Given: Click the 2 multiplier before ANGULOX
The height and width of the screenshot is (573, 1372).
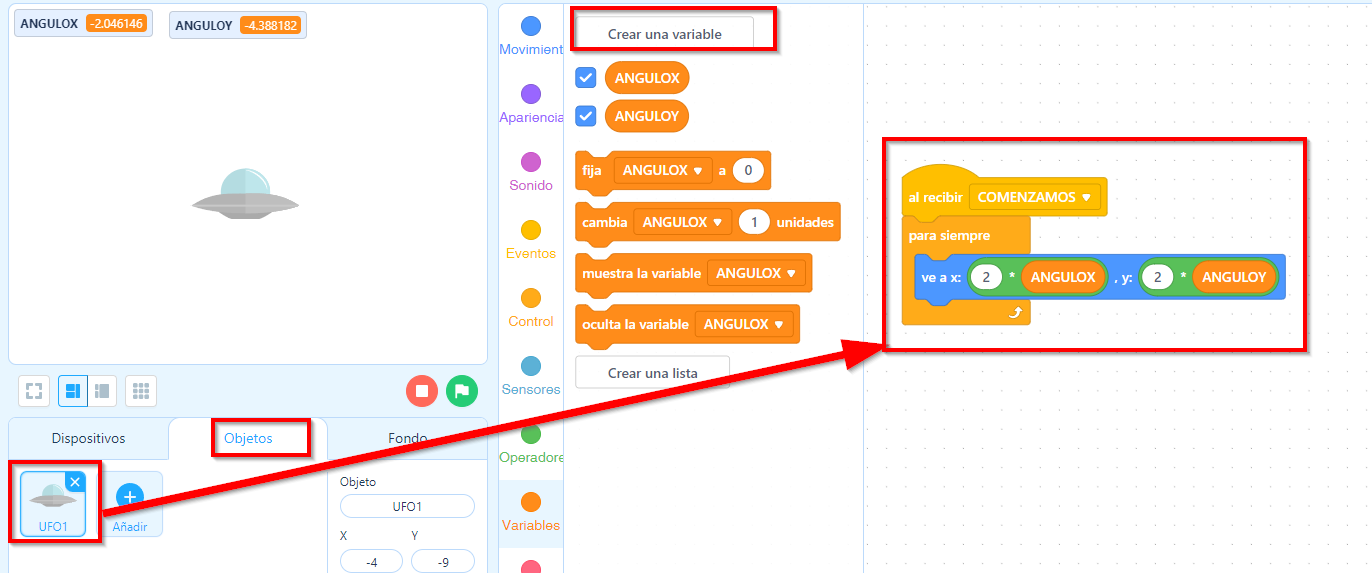Looking at the screenshot, I should pos(986,277).
